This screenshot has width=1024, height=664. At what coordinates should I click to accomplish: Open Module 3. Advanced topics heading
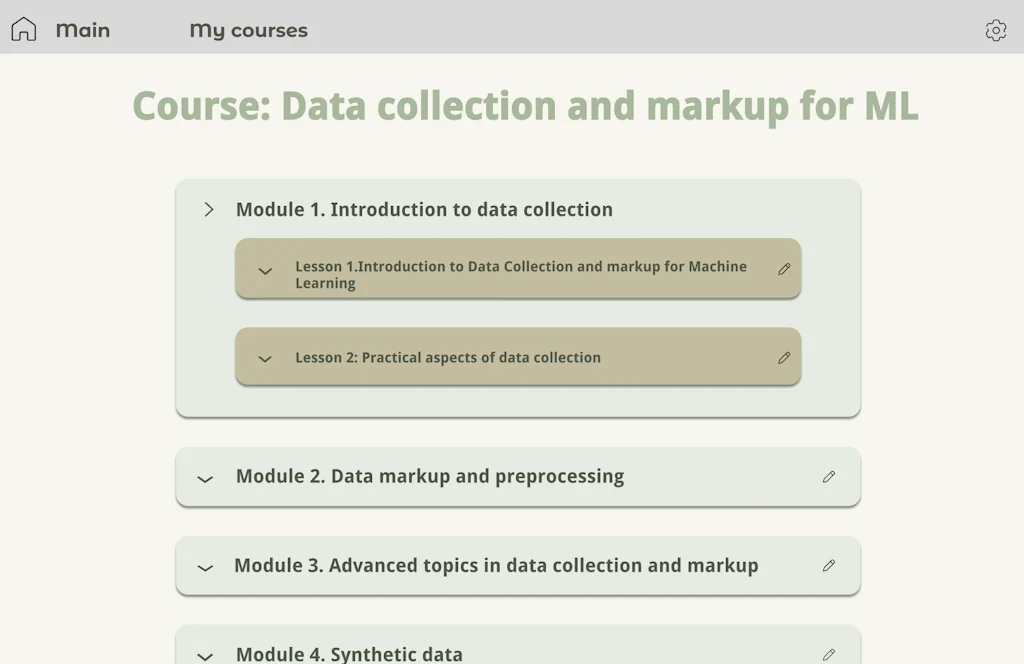pyautogui.click(x=496, y=566)
